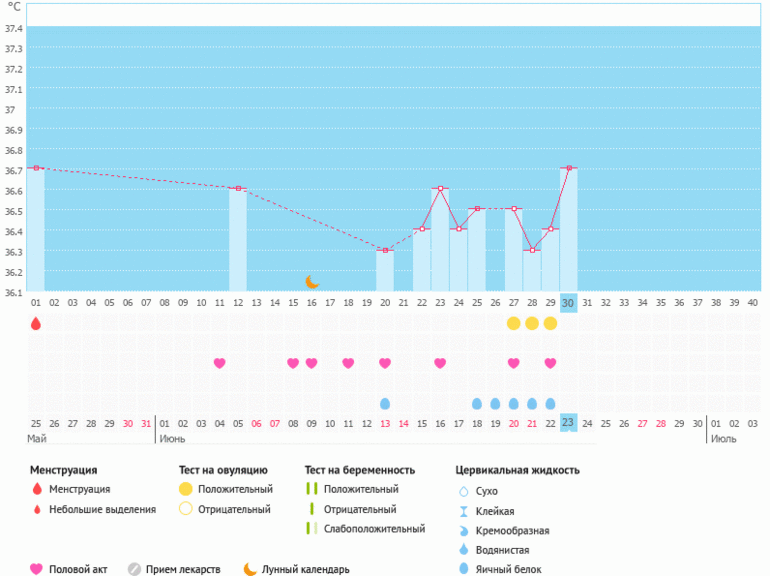Click the 'Отрицательный' ovulation legend circle
The image size is (770, 576).
(185, 509)
